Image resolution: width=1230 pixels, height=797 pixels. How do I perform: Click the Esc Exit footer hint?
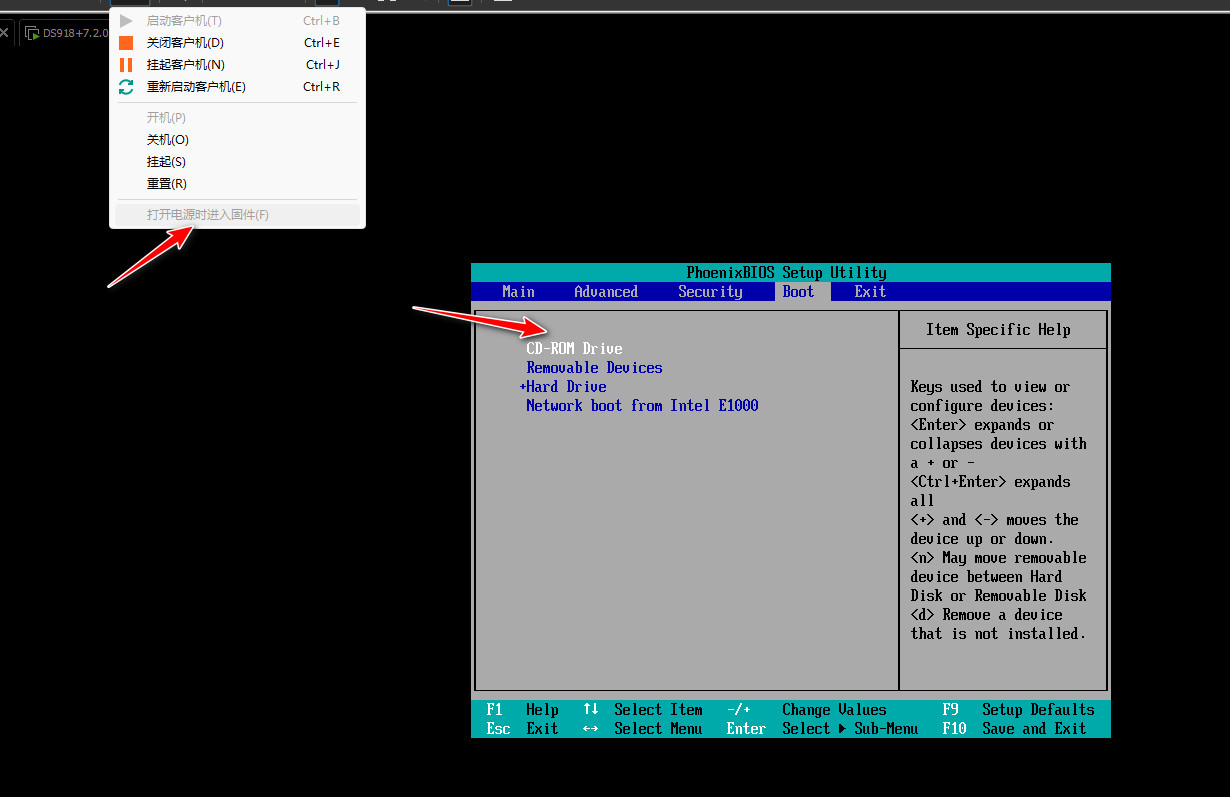(522, 729)
